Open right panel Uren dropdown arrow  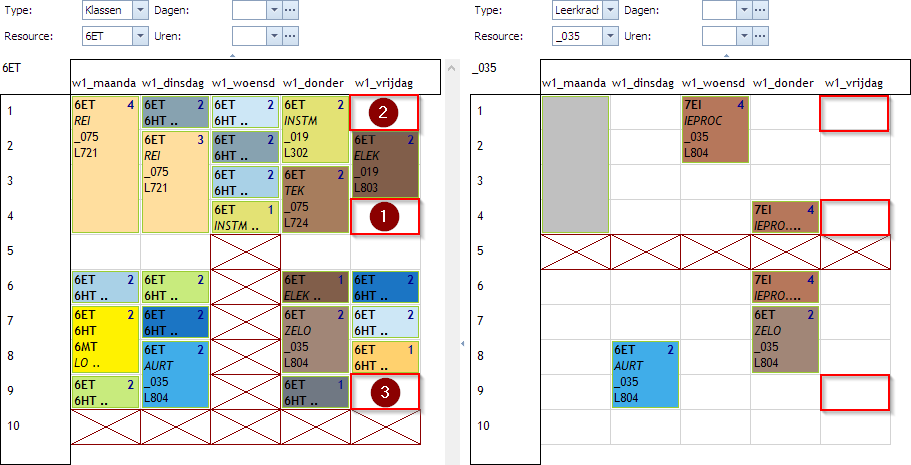[745, 36]
